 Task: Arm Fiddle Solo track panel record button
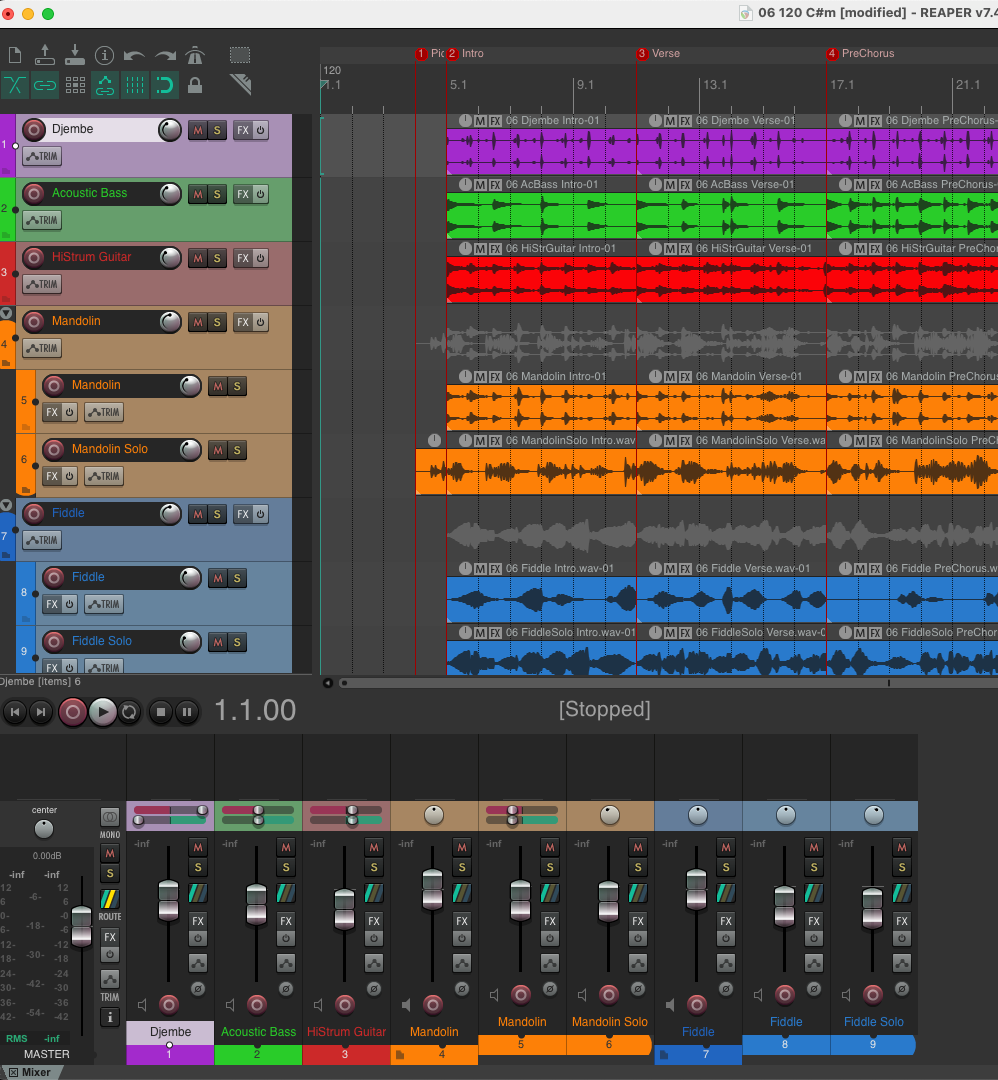(54, 642)
